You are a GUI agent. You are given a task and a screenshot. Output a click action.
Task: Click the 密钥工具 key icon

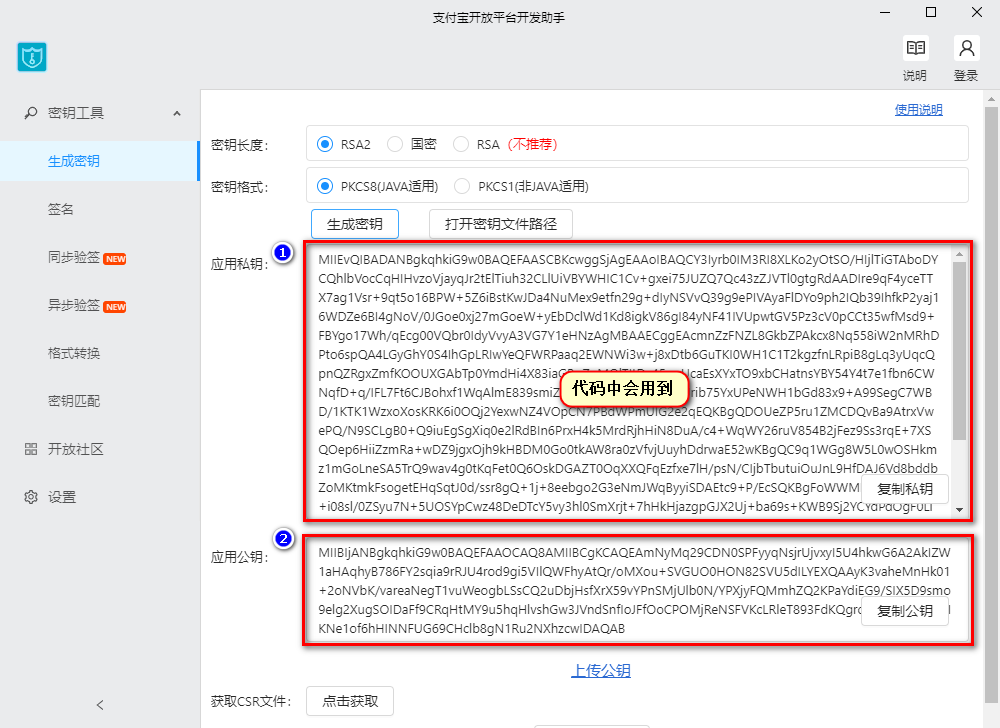pyautogui.click(x=31, y=113)
